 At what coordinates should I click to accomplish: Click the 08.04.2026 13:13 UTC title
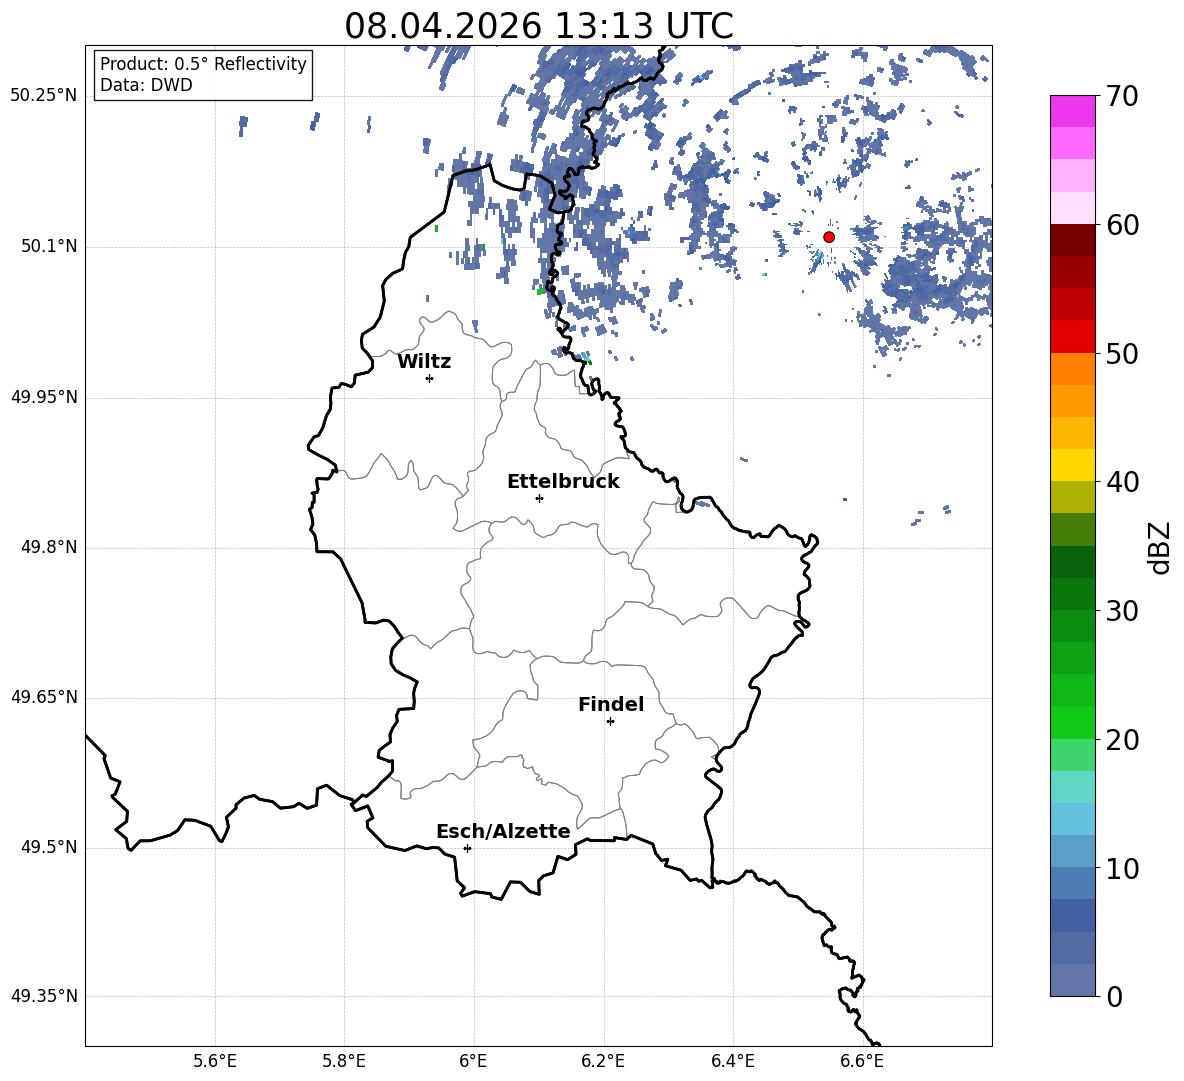(x=538, y=26)
